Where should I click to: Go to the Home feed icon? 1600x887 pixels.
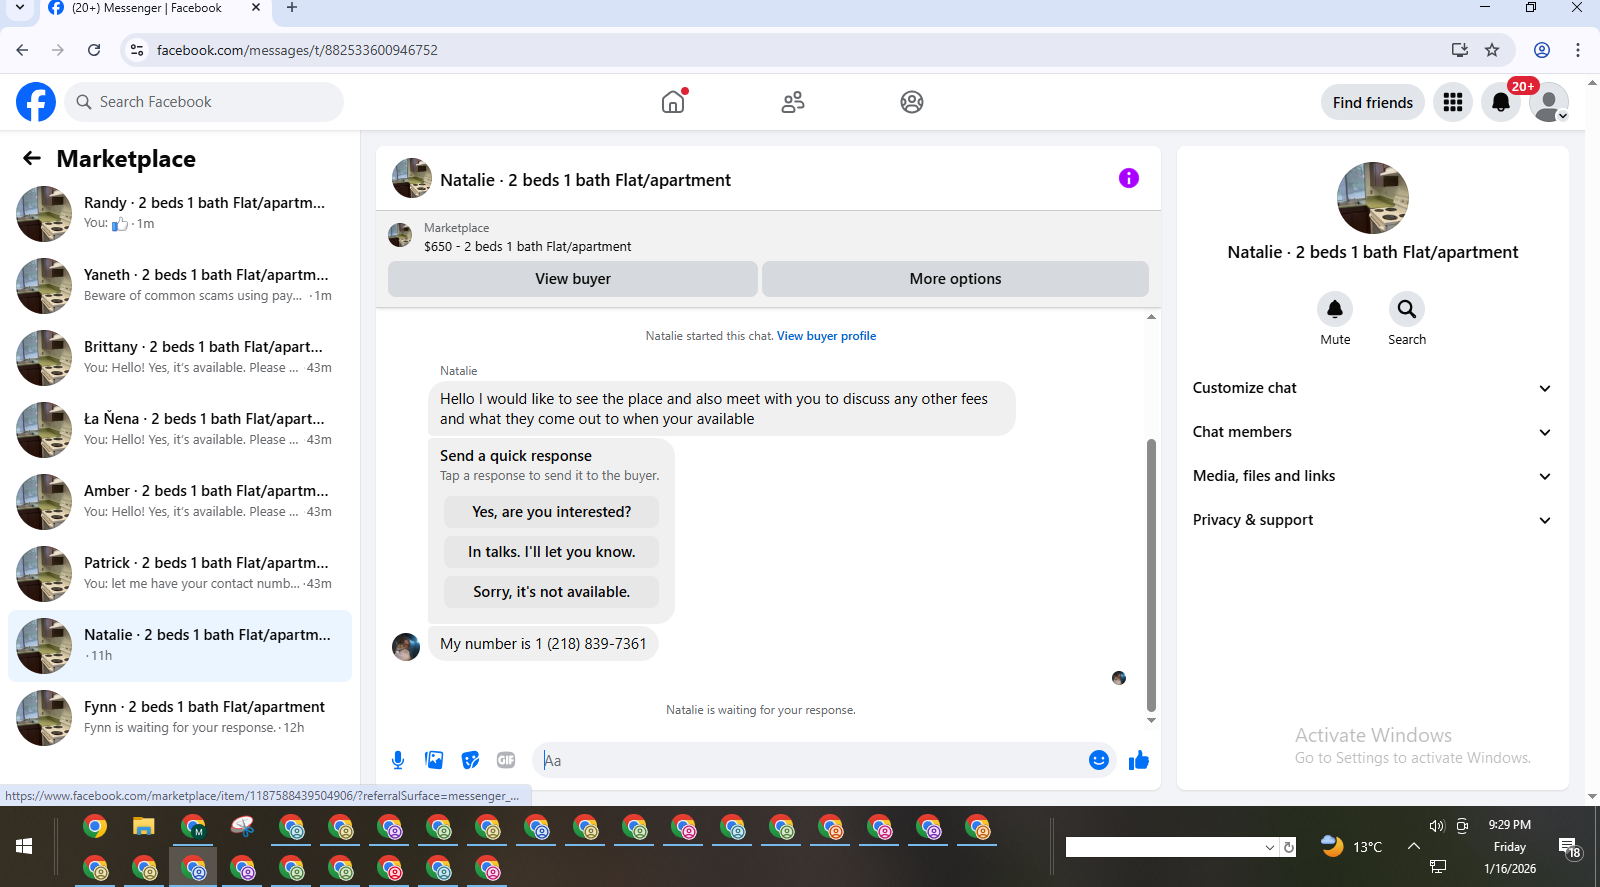pos(673,102)
